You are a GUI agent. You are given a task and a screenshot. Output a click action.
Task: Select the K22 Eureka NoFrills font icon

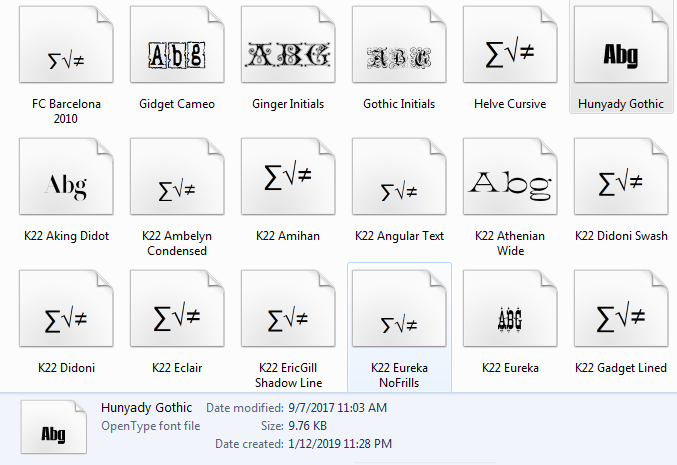point(399,309)
